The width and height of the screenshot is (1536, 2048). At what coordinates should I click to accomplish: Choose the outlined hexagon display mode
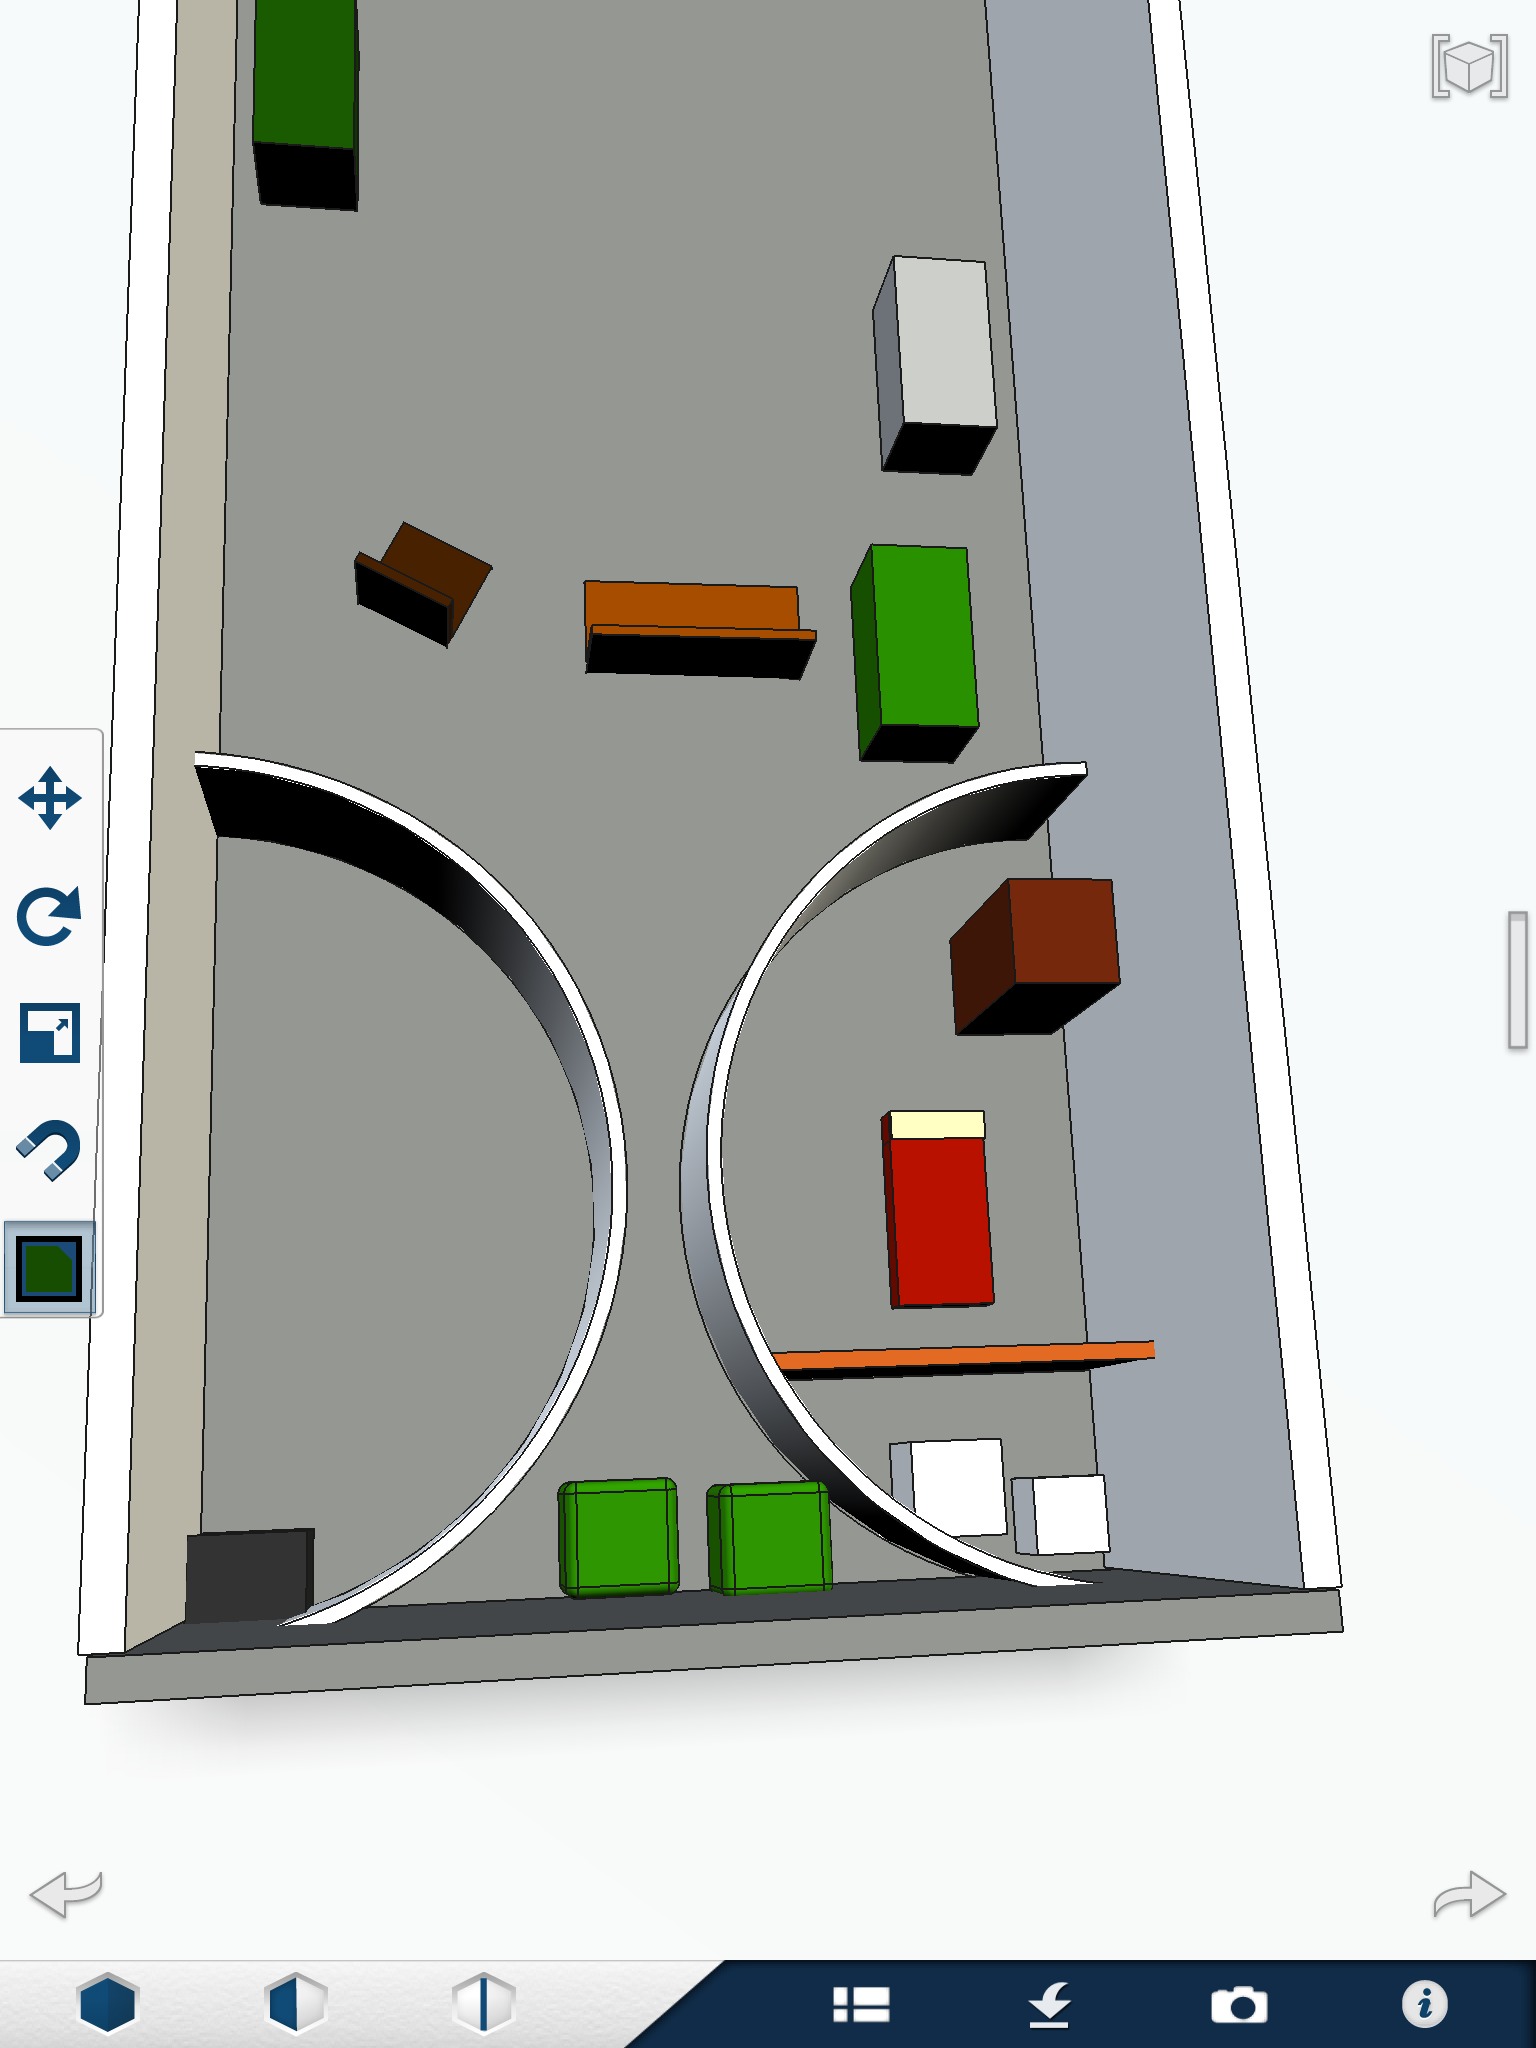483,2003
